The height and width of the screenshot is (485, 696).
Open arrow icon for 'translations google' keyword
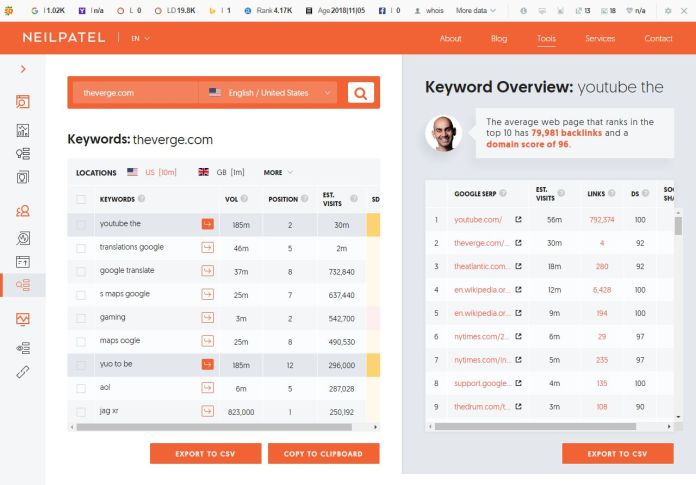tap(207, 248)
